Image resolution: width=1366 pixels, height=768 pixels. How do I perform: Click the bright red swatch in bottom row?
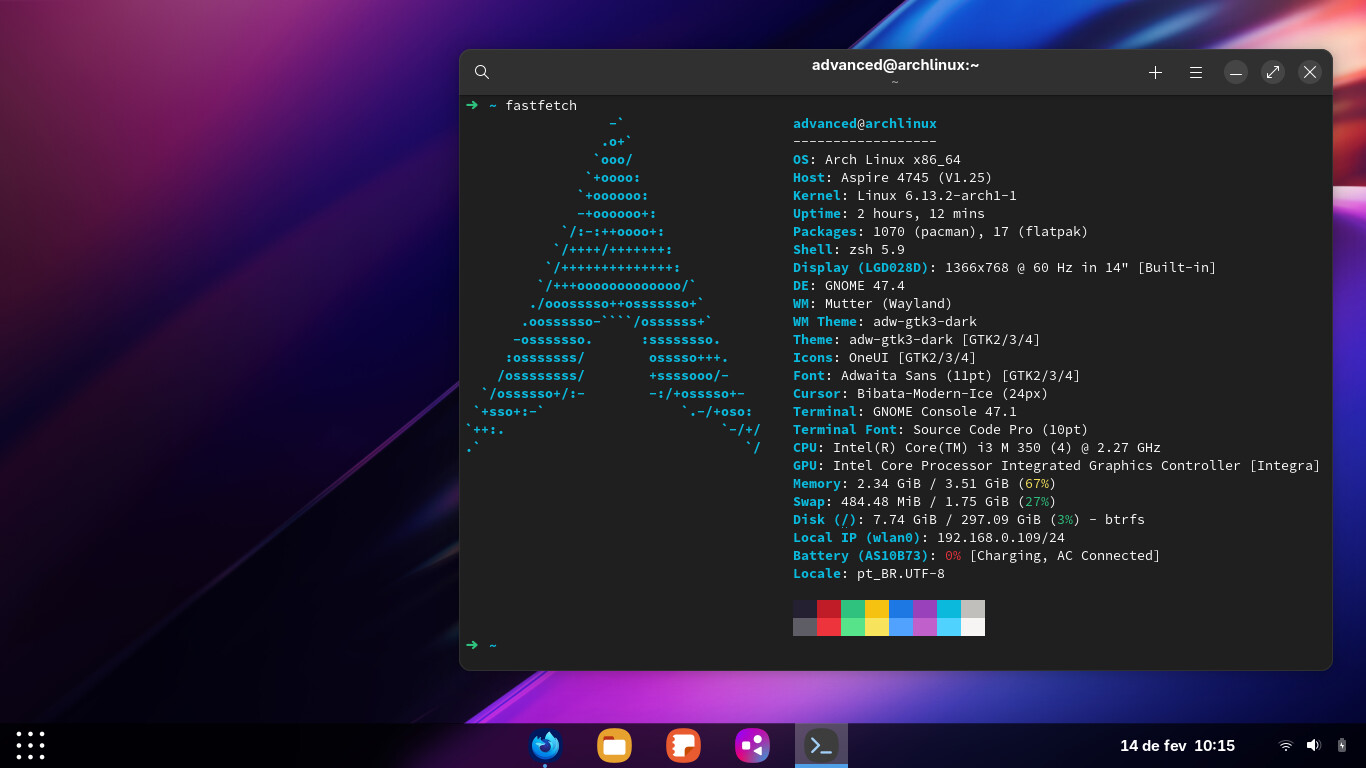pos(829,627)
